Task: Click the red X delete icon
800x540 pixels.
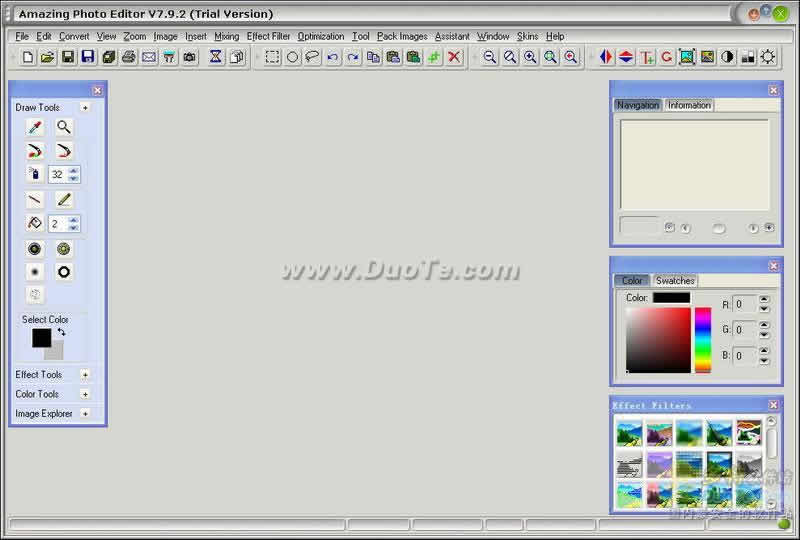Action: [x=454, y=57]
